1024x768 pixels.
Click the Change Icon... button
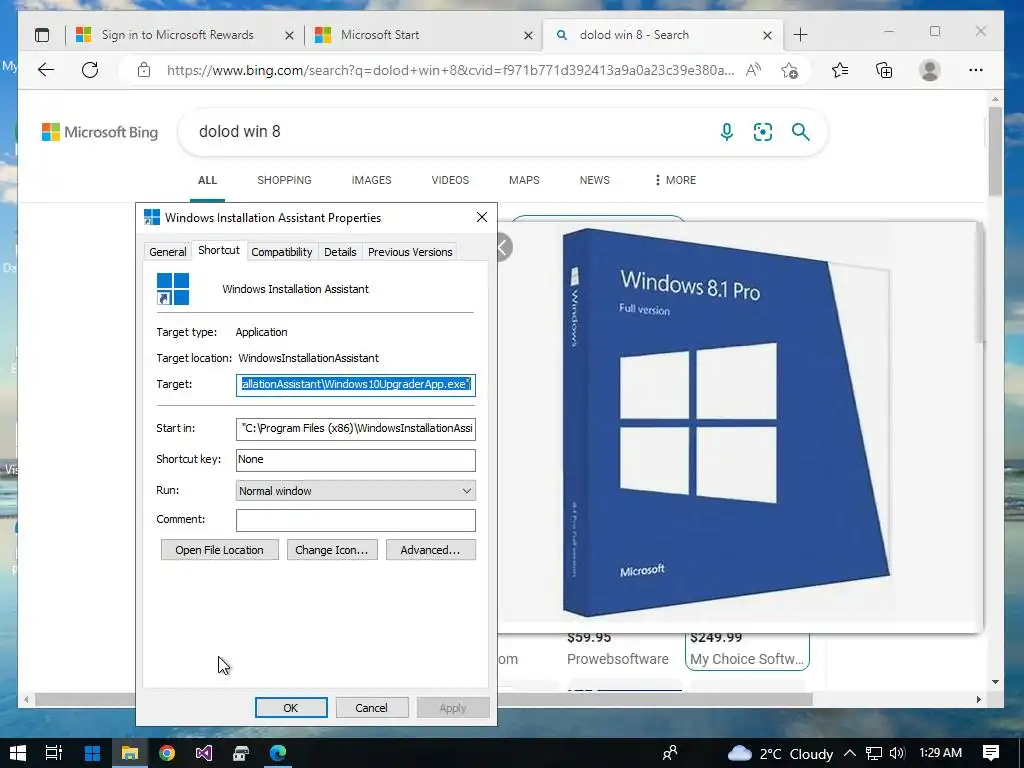click(332, 550)
